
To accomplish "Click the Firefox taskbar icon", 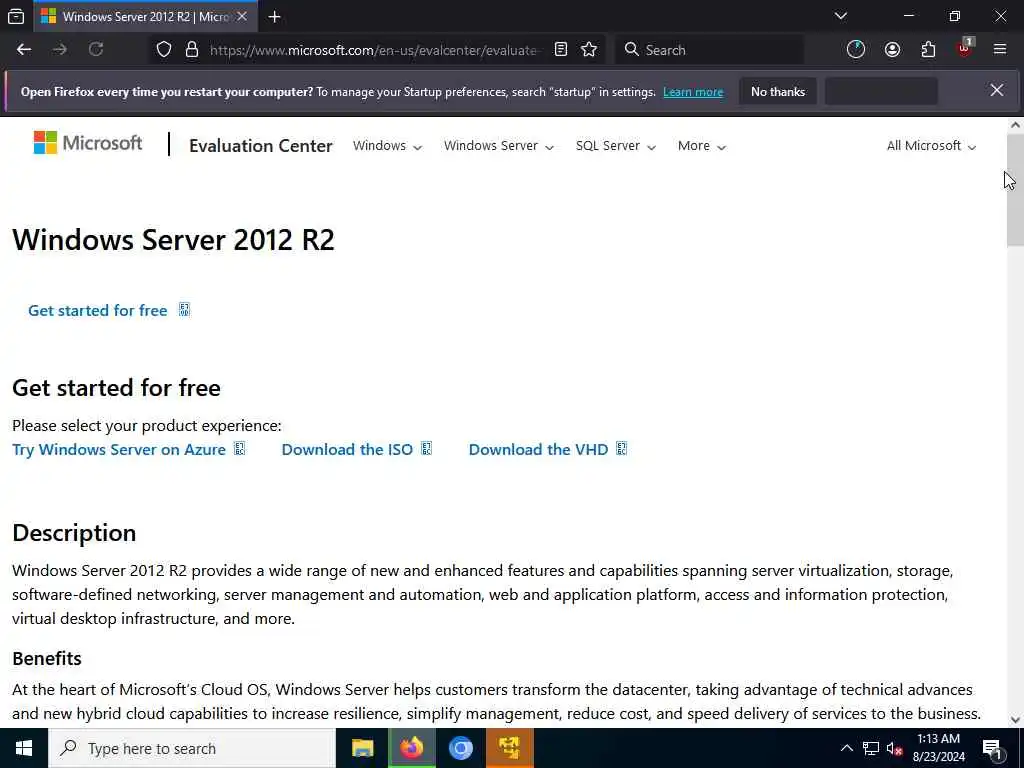I will tap(411, 748).
